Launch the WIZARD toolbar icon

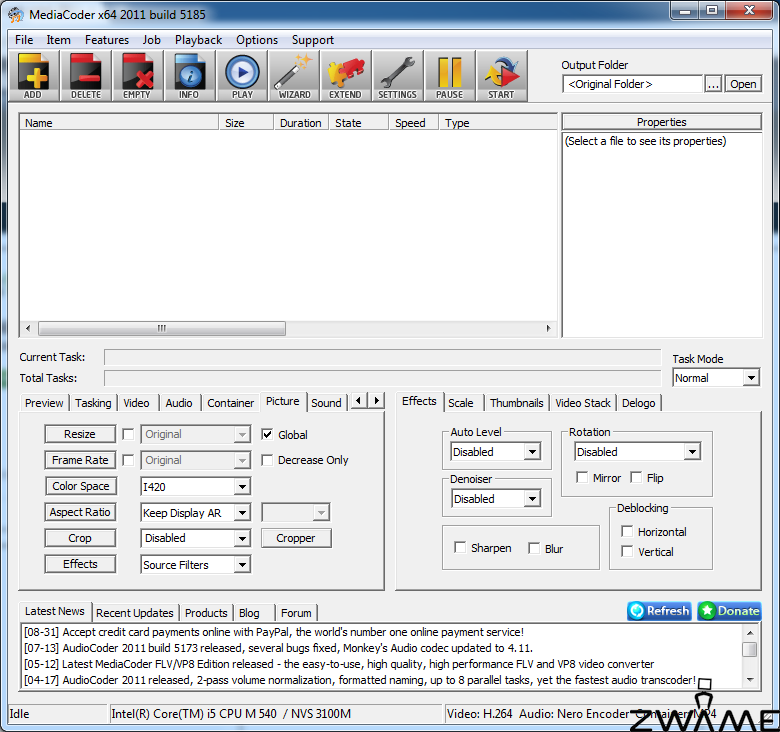point(294,76)
